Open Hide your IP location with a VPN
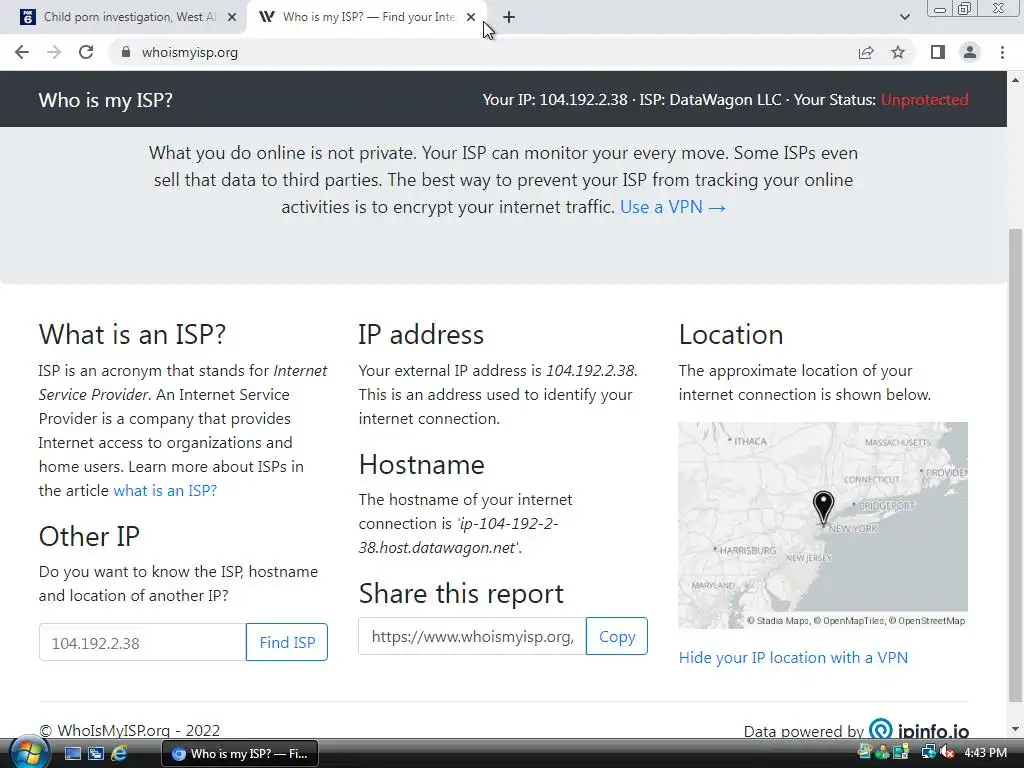Image resolution: width=1024 pixels, height=768 pixels. point(793,658)
